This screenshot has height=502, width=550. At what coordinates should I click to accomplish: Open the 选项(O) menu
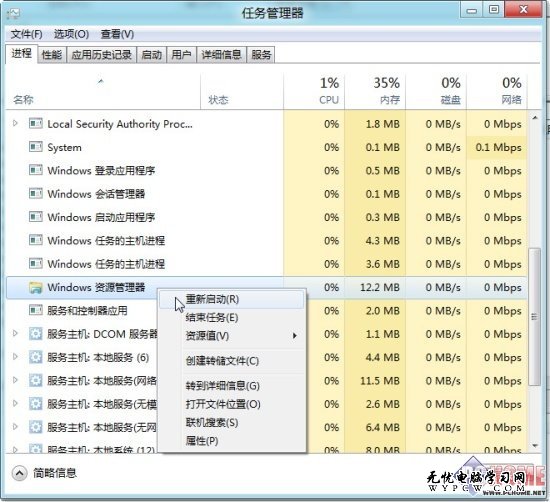click(x=71, y=34)
